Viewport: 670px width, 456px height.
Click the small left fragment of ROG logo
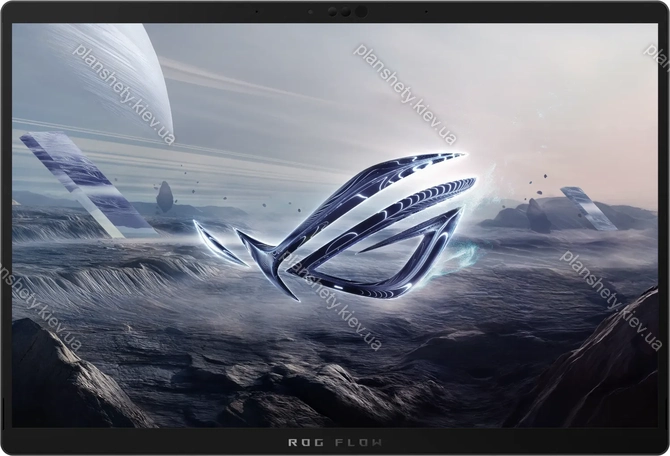pos(216,243)
